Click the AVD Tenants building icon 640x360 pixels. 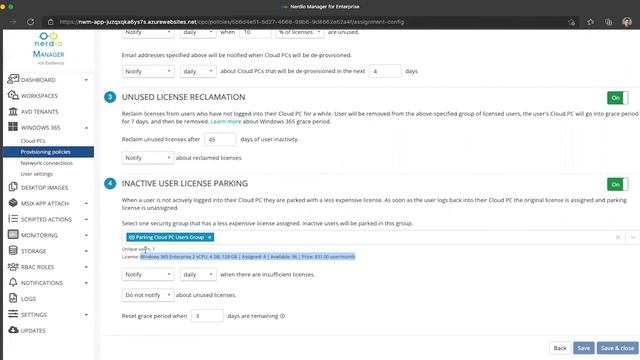pyautogui.click(x=13, y=111)
